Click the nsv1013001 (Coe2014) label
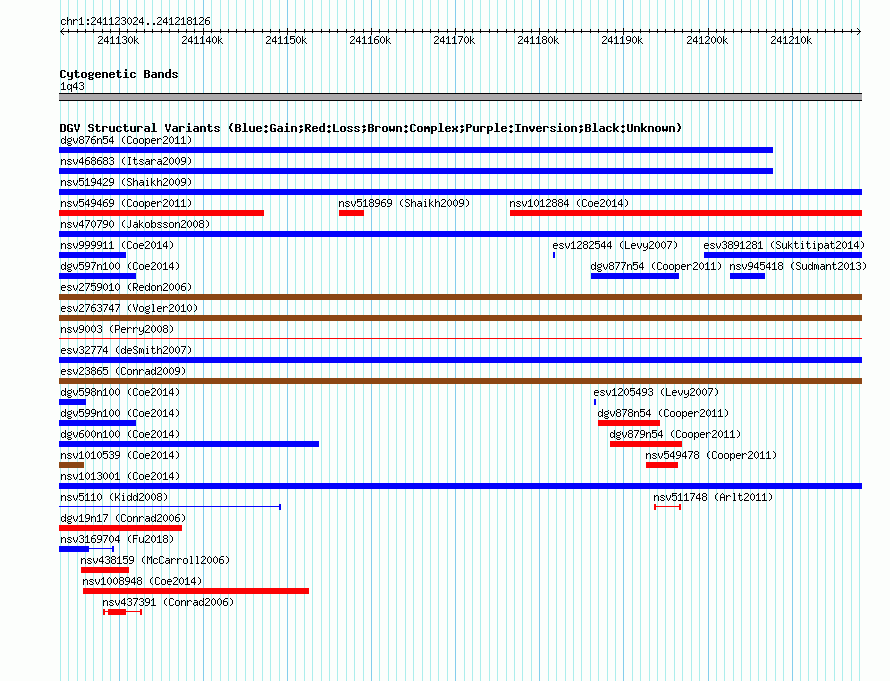The height and width of the screenshot is (681, 890). click(x=120, y=476)
